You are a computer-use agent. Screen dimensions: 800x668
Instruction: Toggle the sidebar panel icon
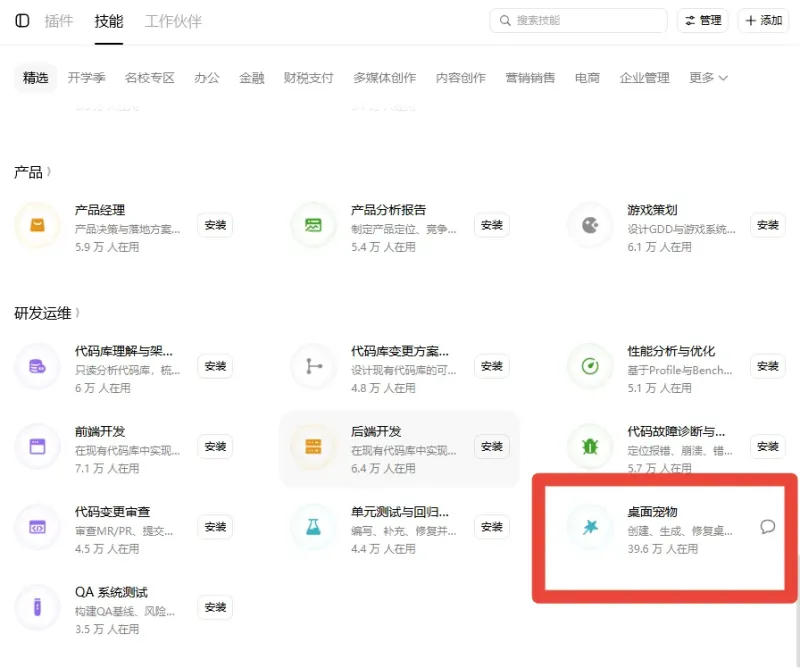point(22,21)
